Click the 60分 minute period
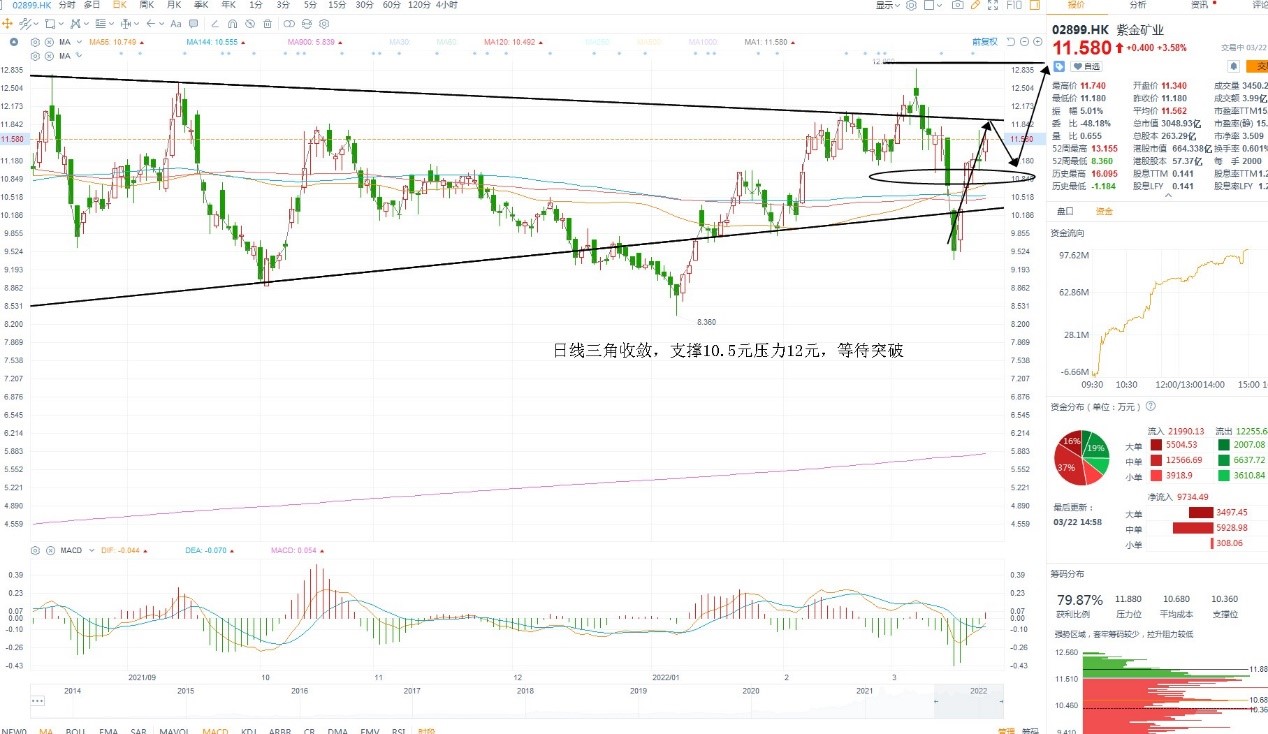The height and width of the screenshot is (734, 1268). tap(391, 5)
